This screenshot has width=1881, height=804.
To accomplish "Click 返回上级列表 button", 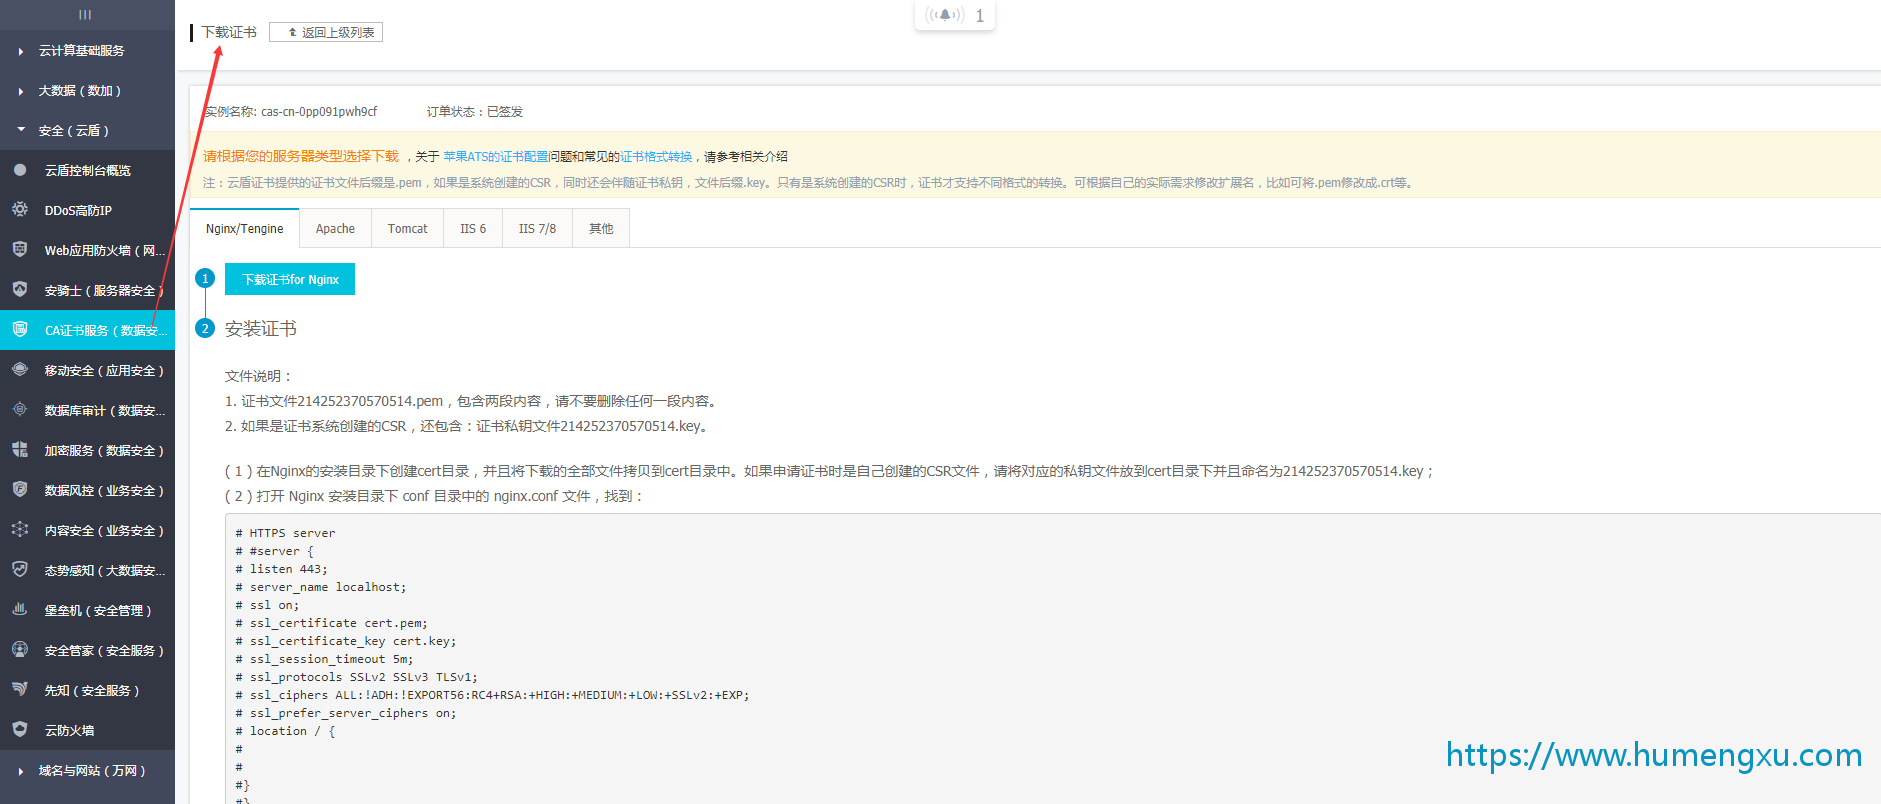I will click(x=326, y=32).
